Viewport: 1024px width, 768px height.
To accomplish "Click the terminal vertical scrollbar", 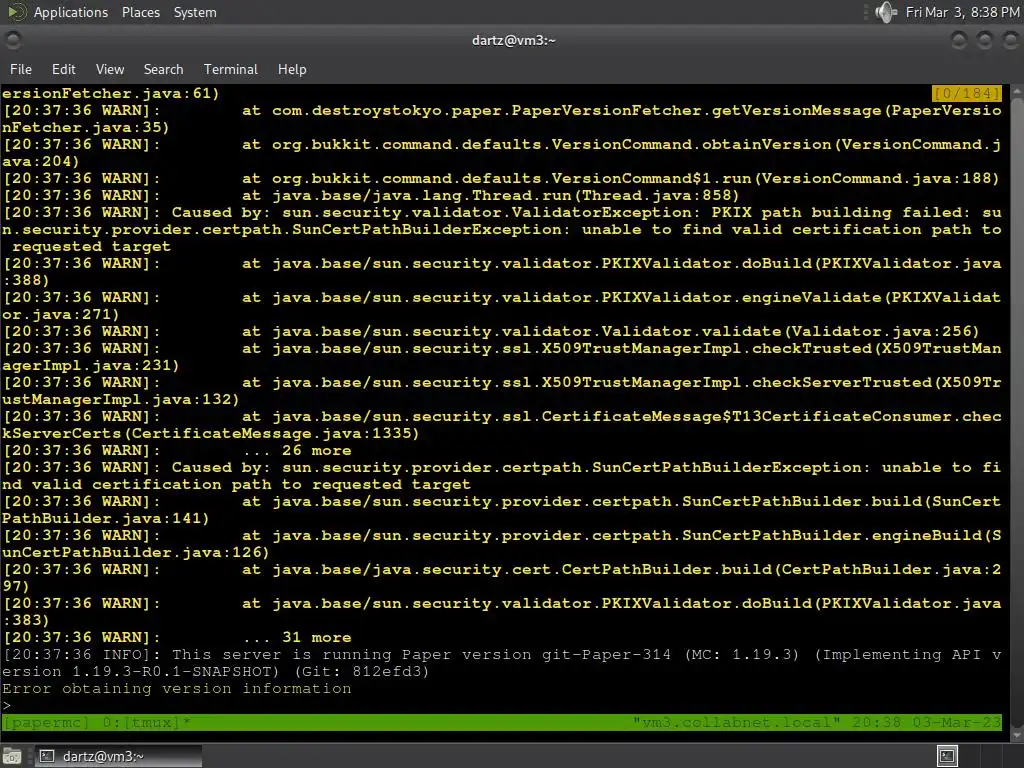I will pos(1016,411).
